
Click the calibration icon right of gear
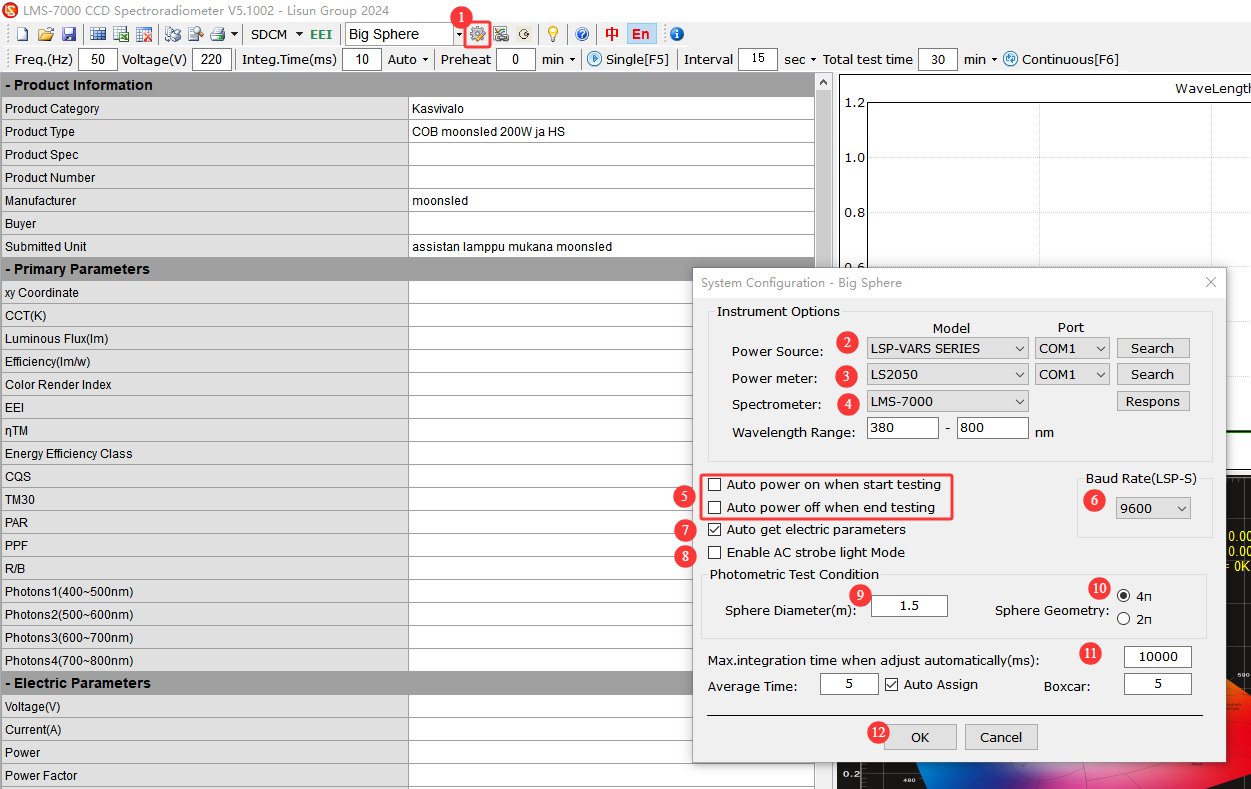tap(501, 34)
